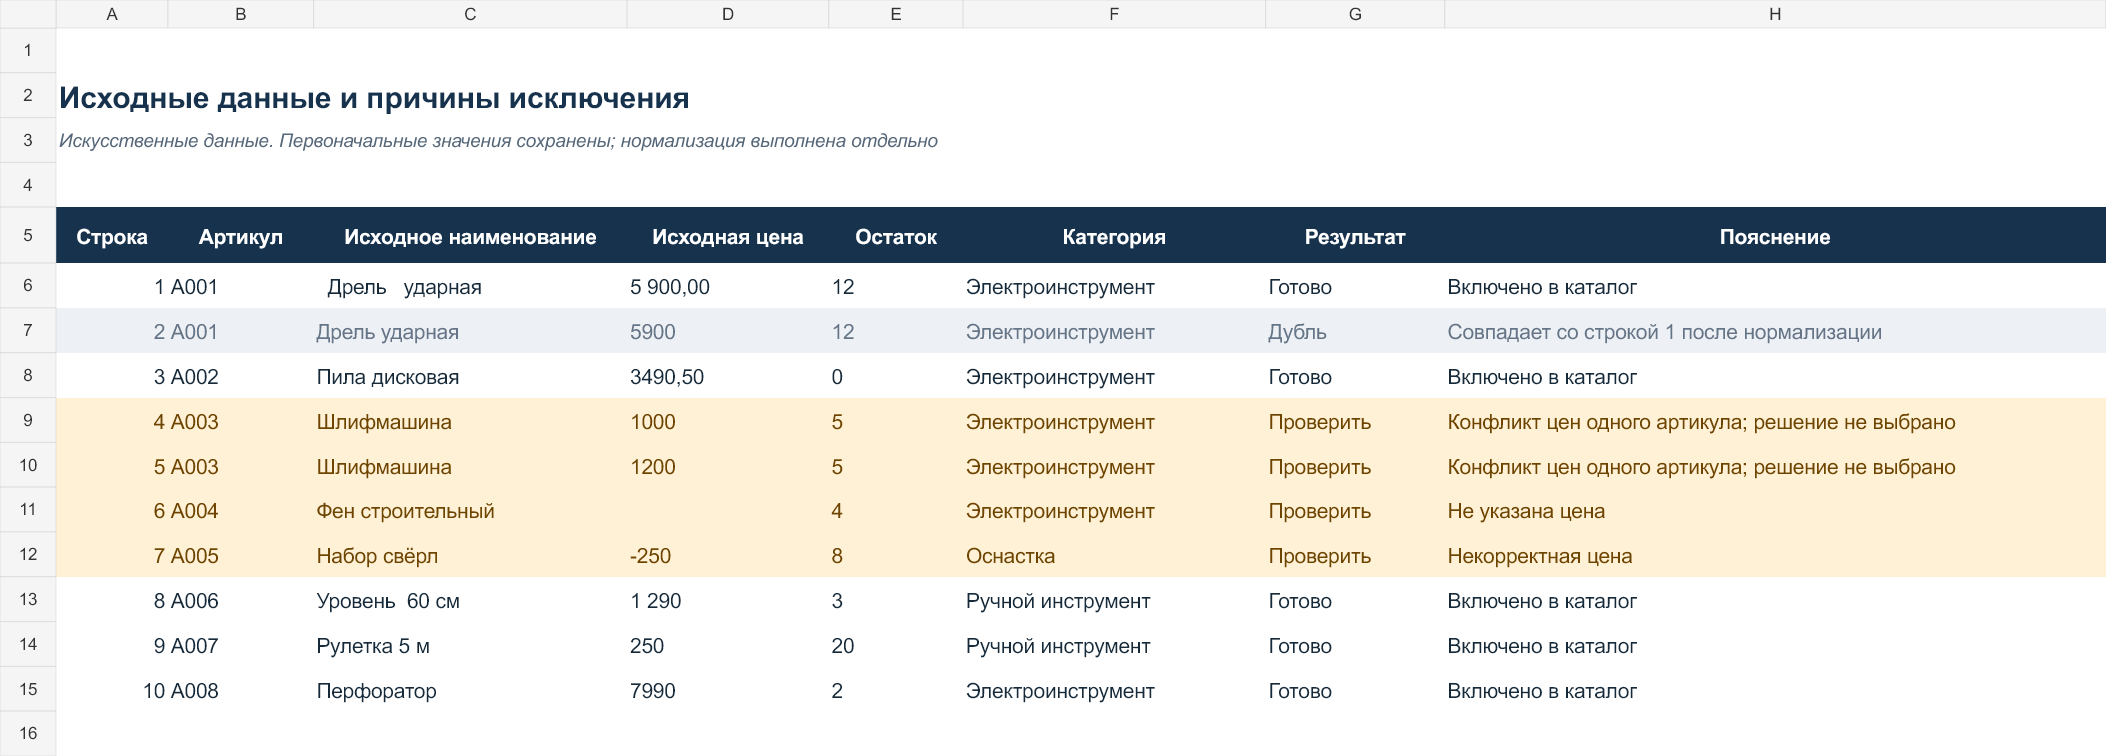
Task: Click the "Результат" header cell
Action: click(x=1355, y=237)
